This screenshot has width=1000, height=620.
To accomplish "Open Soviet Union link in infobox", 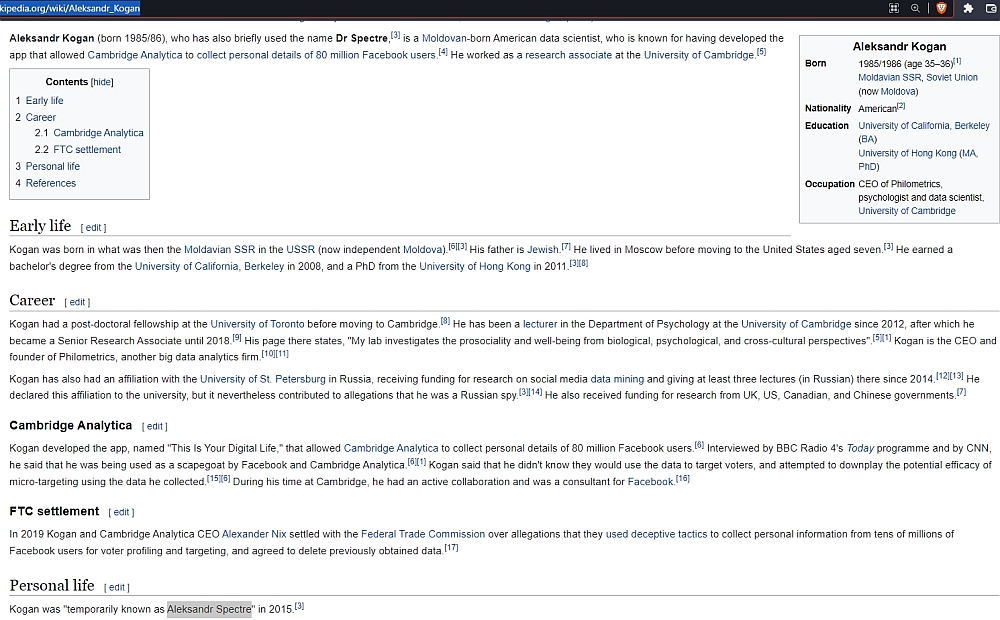I will click(952, 77).
